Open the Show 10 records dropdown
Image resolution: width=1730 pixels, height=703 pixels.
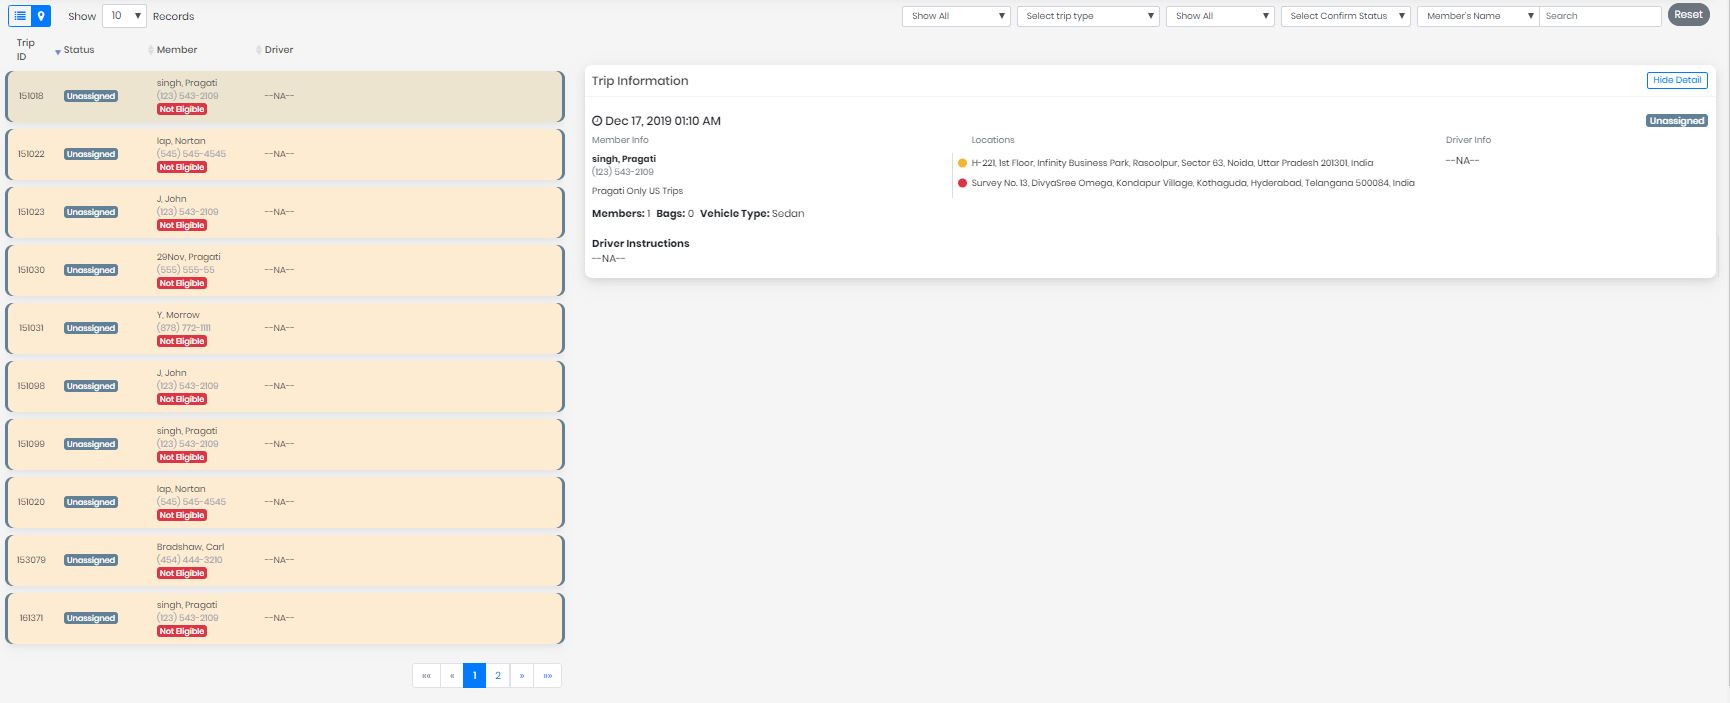pyautogui.click(x=124, y=16)
